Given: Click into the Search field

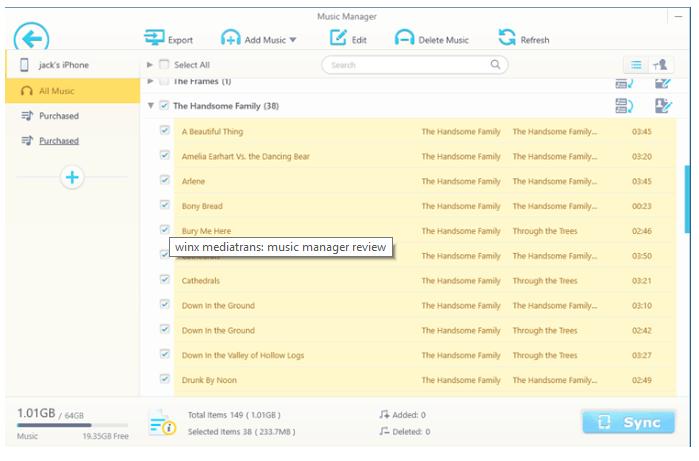Looking at the screenshot, I should tap(415, 65).
